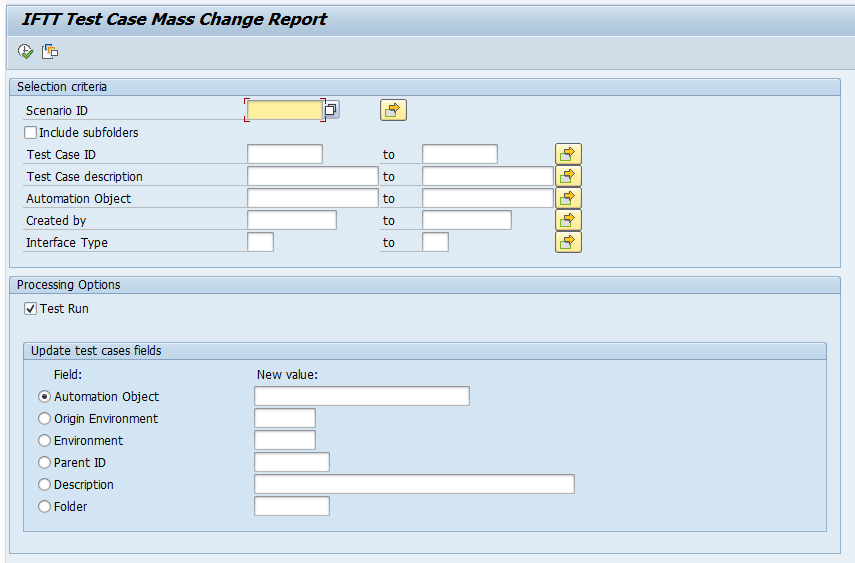Open multiple selection for Interface Type

(x=568, y=242)
